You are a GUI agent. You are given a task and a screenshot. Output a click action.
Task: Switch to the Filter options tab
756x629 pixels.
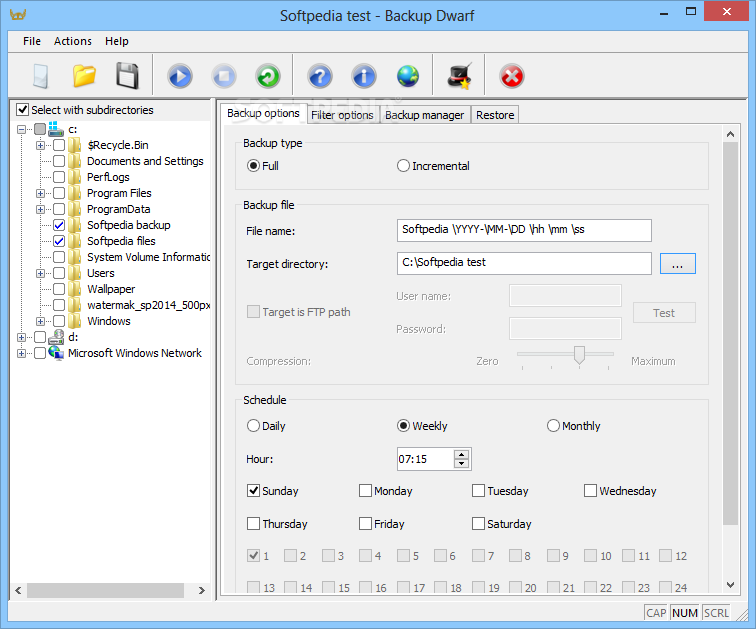click(x=342, y=115)
